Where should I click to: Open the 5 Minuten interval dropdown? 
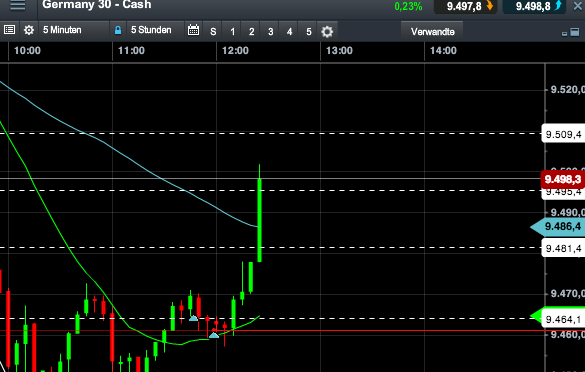coord(73,30)
